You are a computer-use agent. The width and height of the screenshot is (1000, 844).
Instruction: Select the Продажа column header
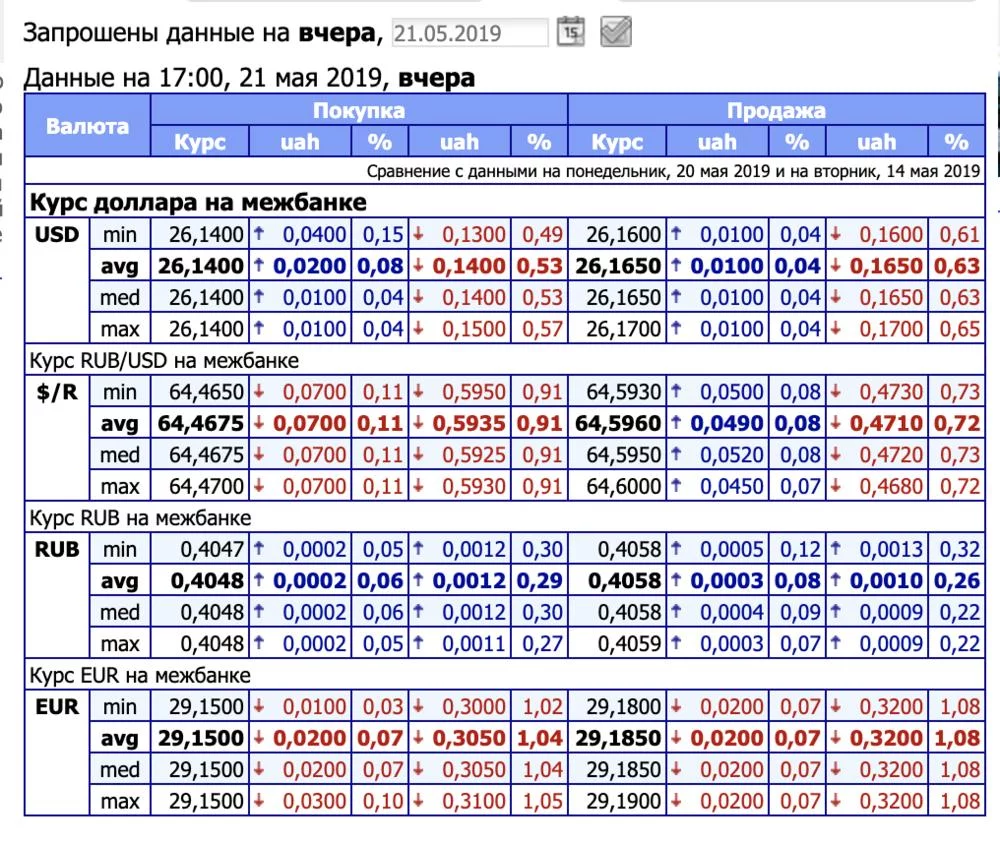click(x=777, y=110)
